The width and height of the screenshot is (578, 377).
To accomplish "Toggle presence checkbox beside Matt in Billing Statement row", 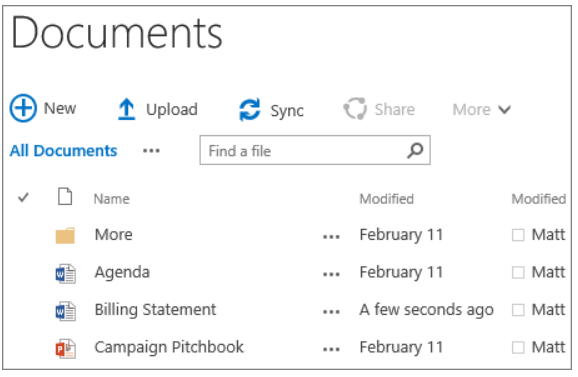I will (x=518, y=310).
